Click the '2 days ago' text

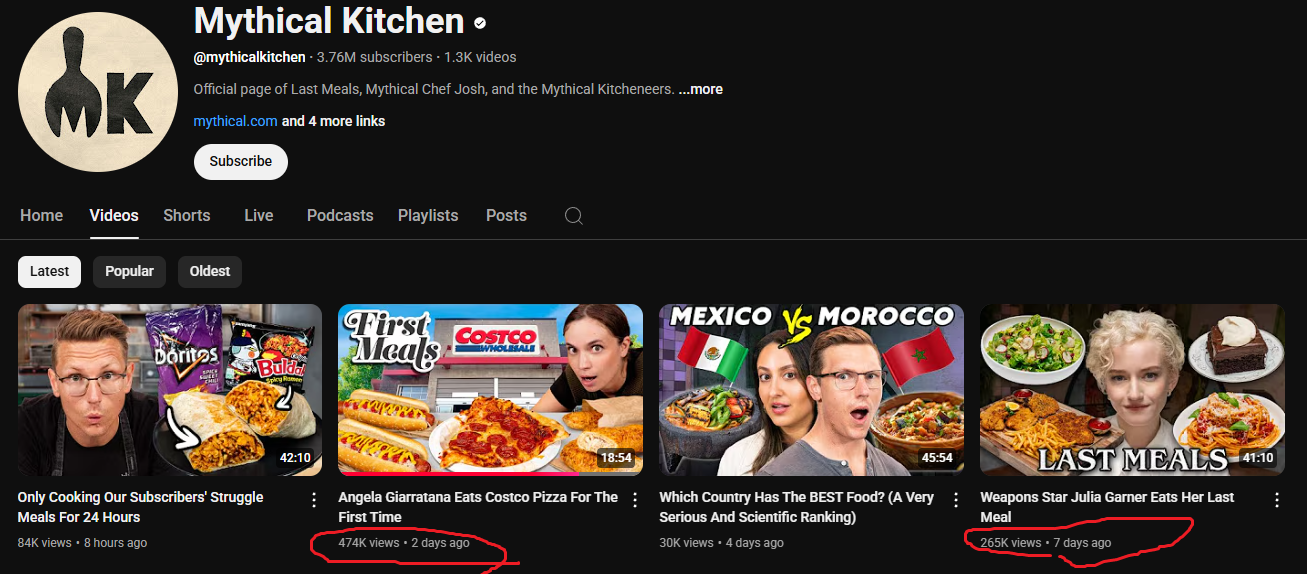point(440,543)
